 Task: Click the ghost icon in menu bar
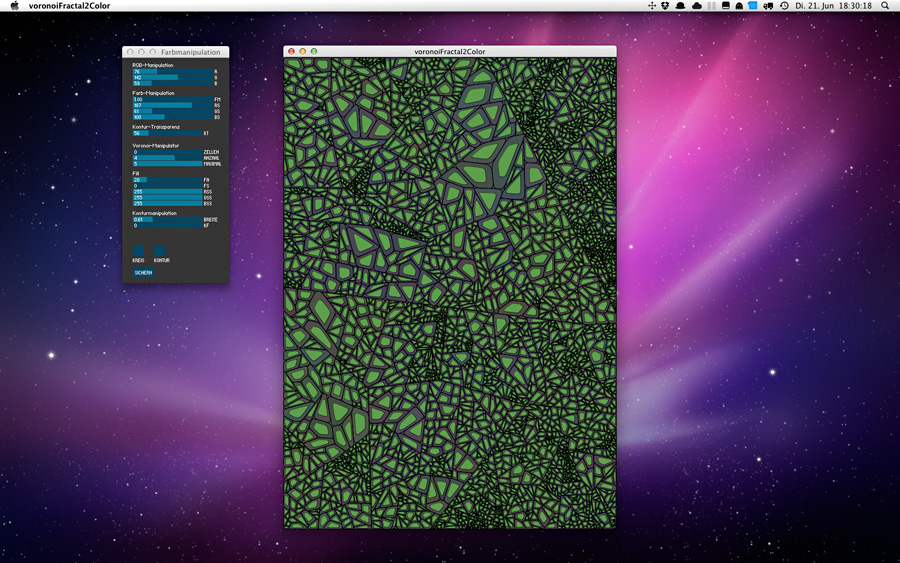click(x=739, y=6)
